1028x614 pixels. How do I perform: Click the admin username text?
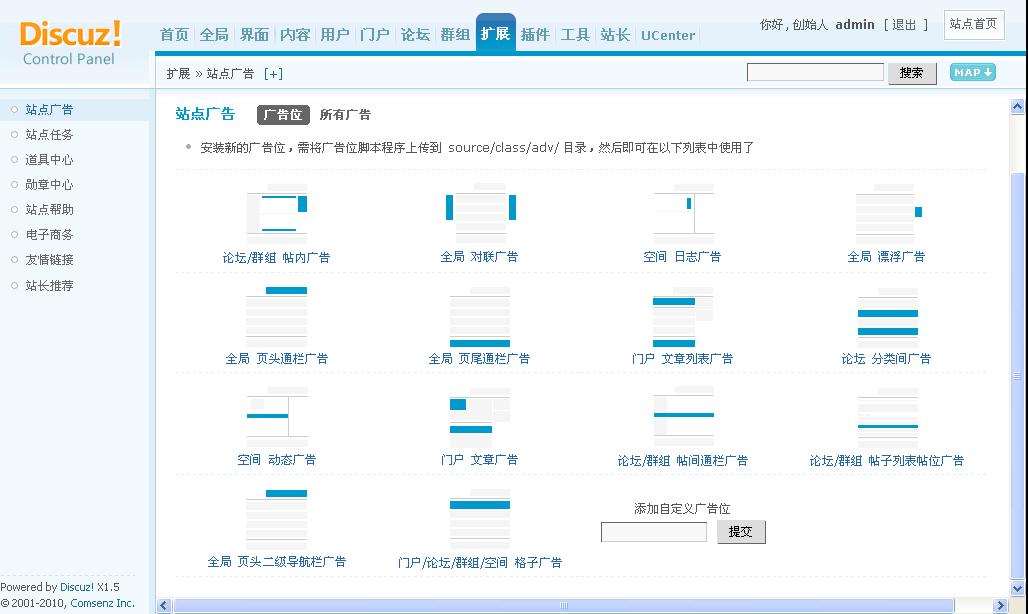(855, 25)
